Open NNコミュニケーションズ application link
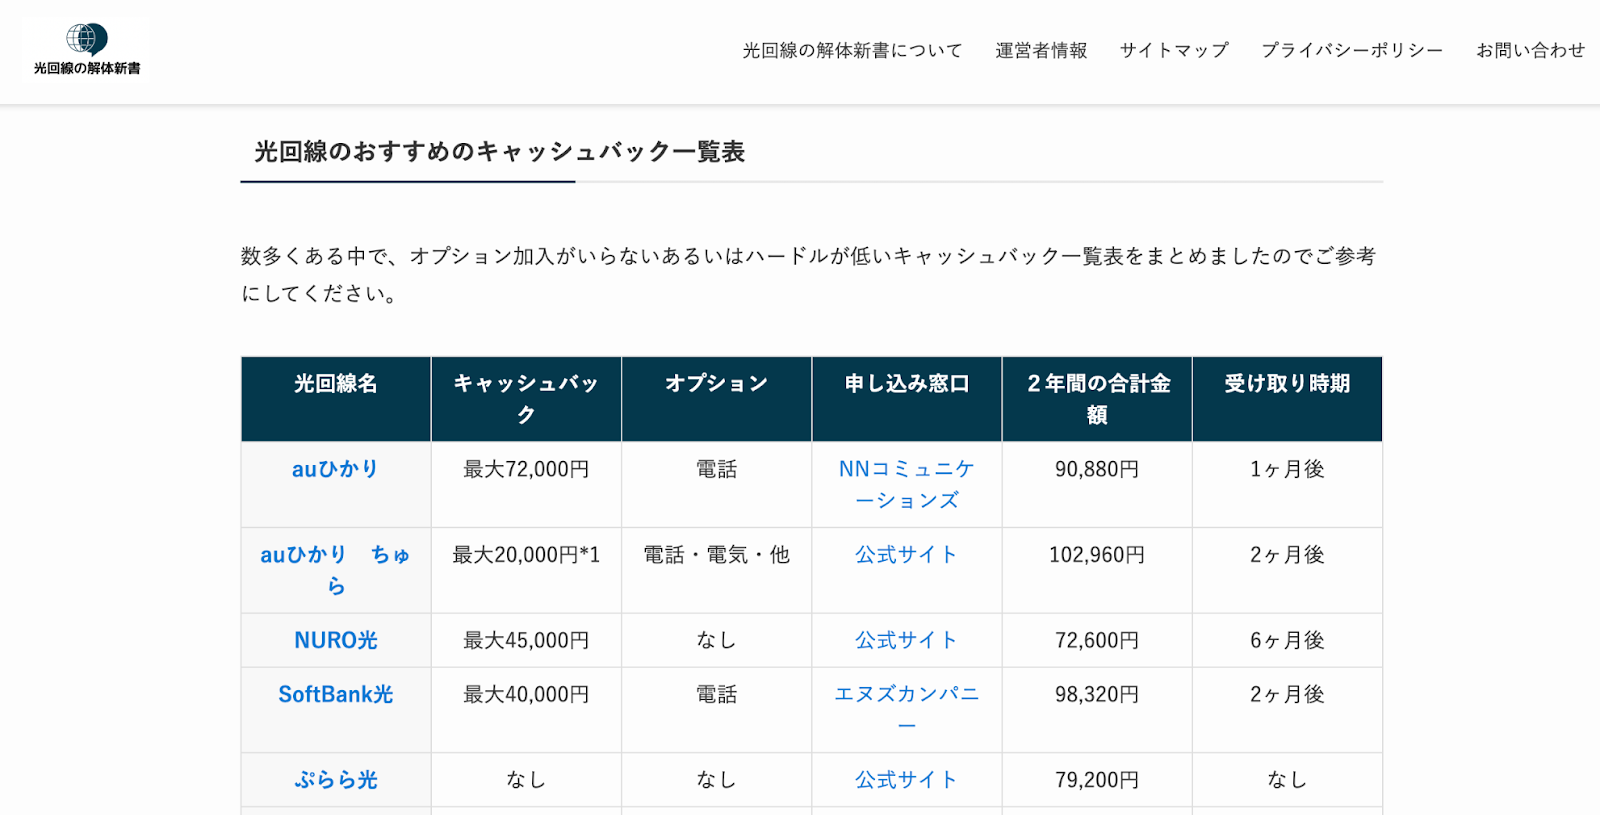Screen dimensions: 1600x815 pos(907,484)
